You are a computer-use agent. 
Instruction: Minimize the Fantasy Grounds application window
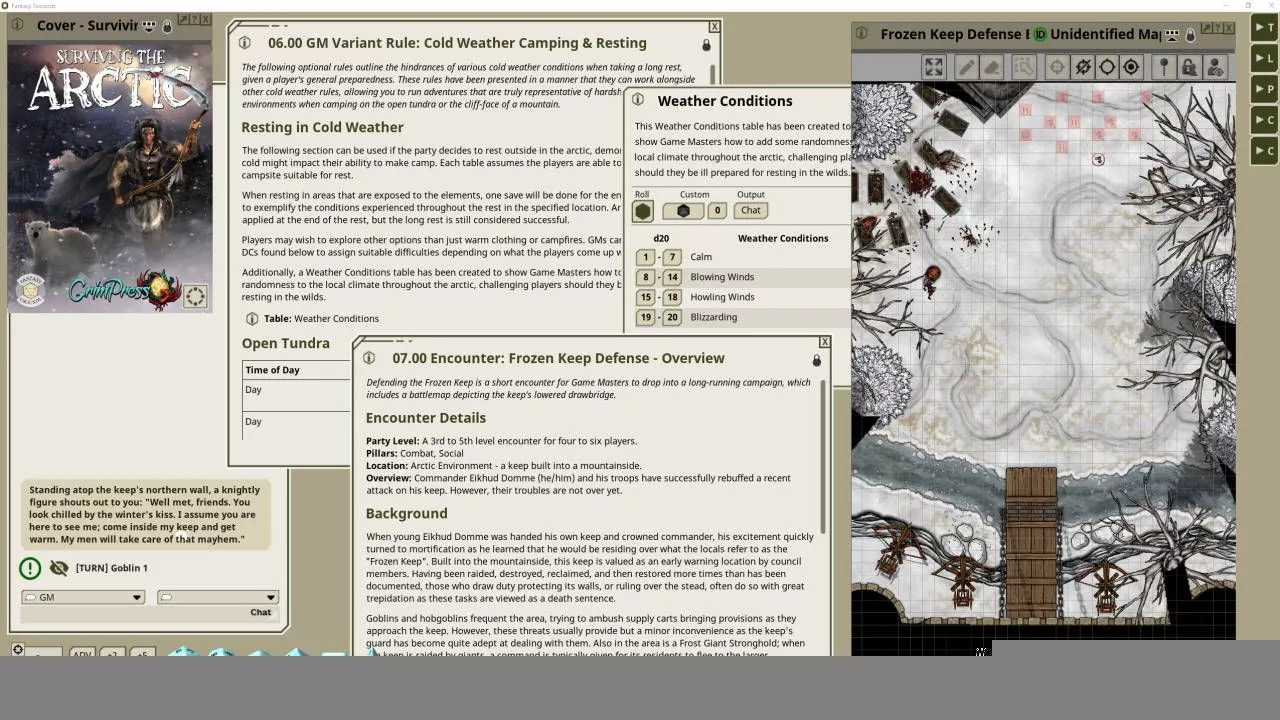1227,5
